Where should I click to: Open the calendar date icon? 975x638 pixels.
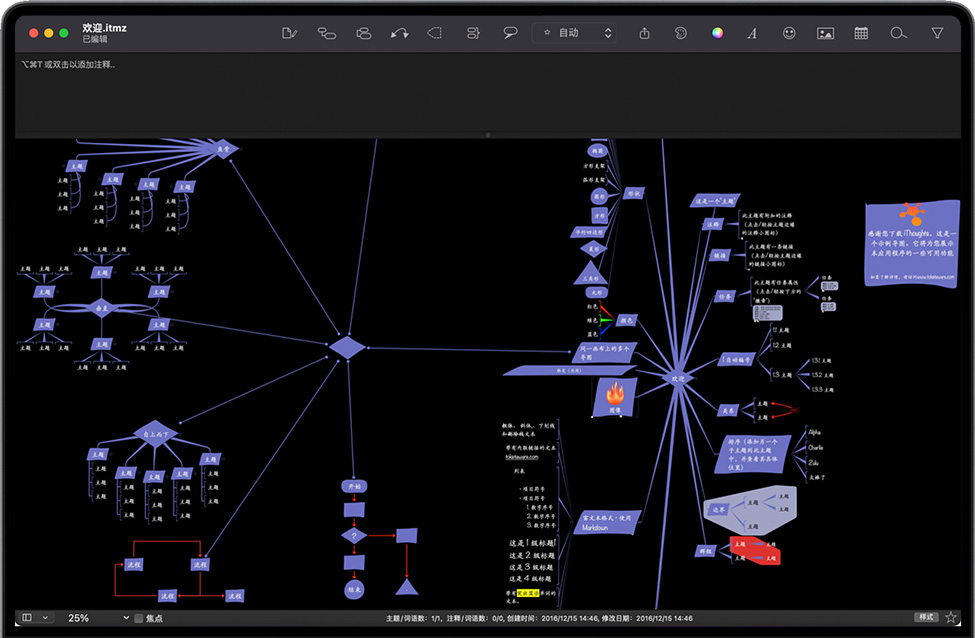861,33
